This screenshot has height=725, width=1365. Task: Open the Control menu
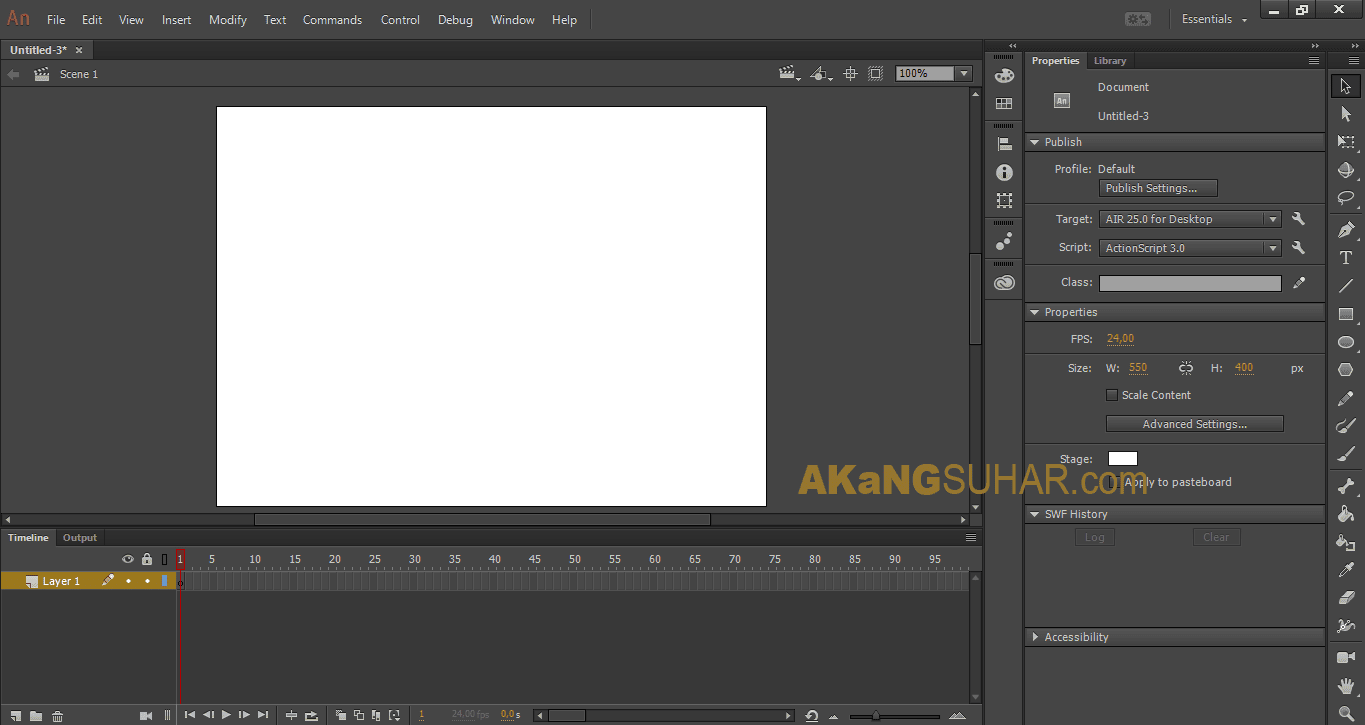(x=400, y=19)
